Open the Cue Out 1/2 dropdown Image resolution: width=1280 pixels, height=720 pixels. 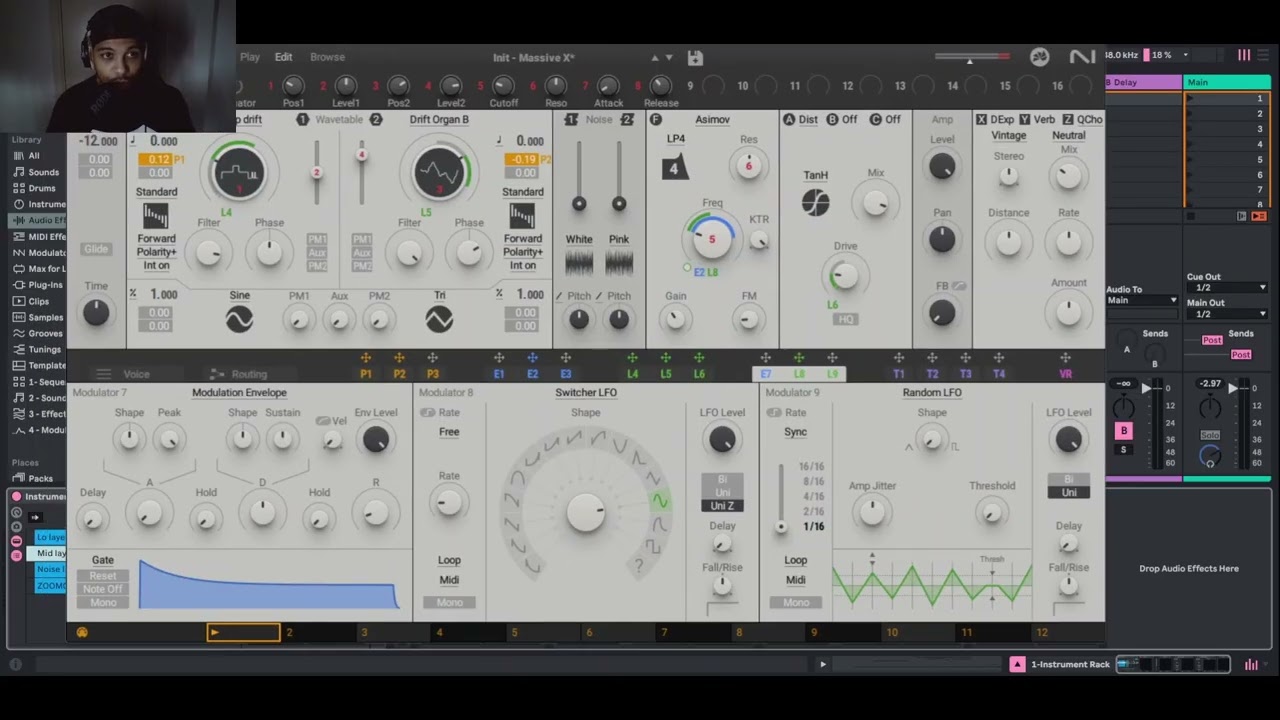pyautogui.click(x=1226, y=288)
